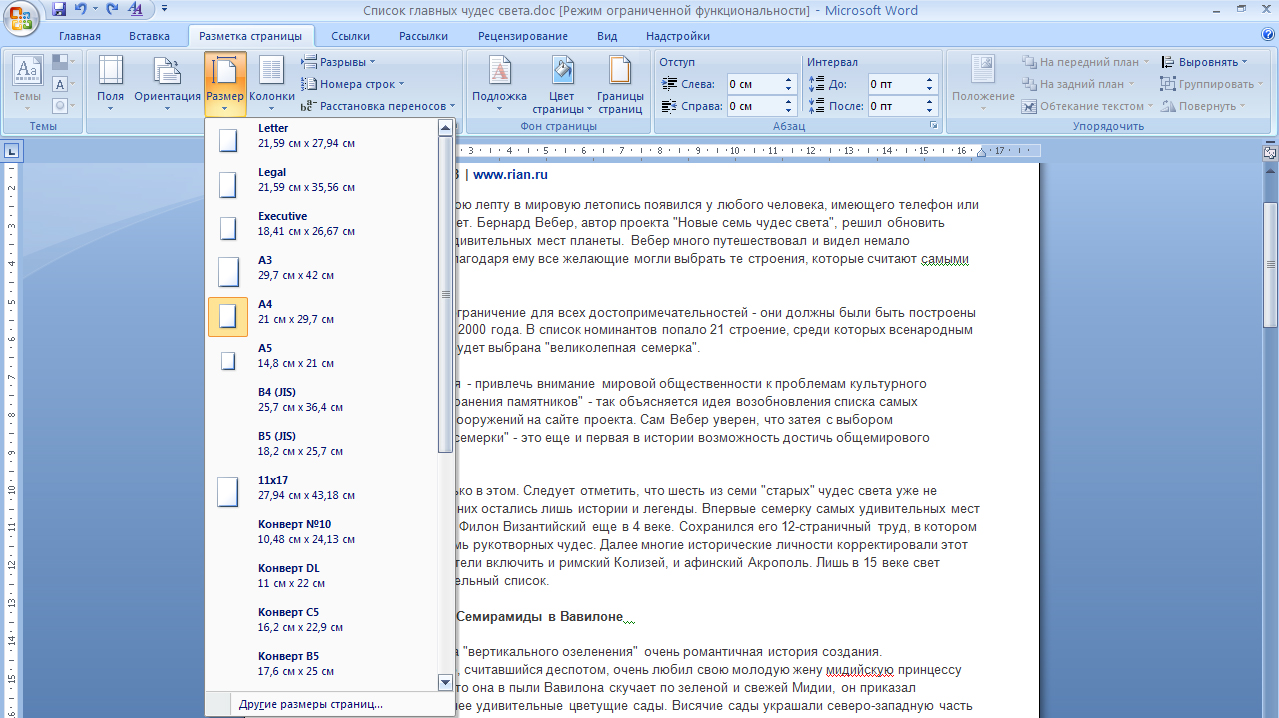Open Колонки (Columns) menu
This screenshot has width=1279, height=718.
[271, 84]
